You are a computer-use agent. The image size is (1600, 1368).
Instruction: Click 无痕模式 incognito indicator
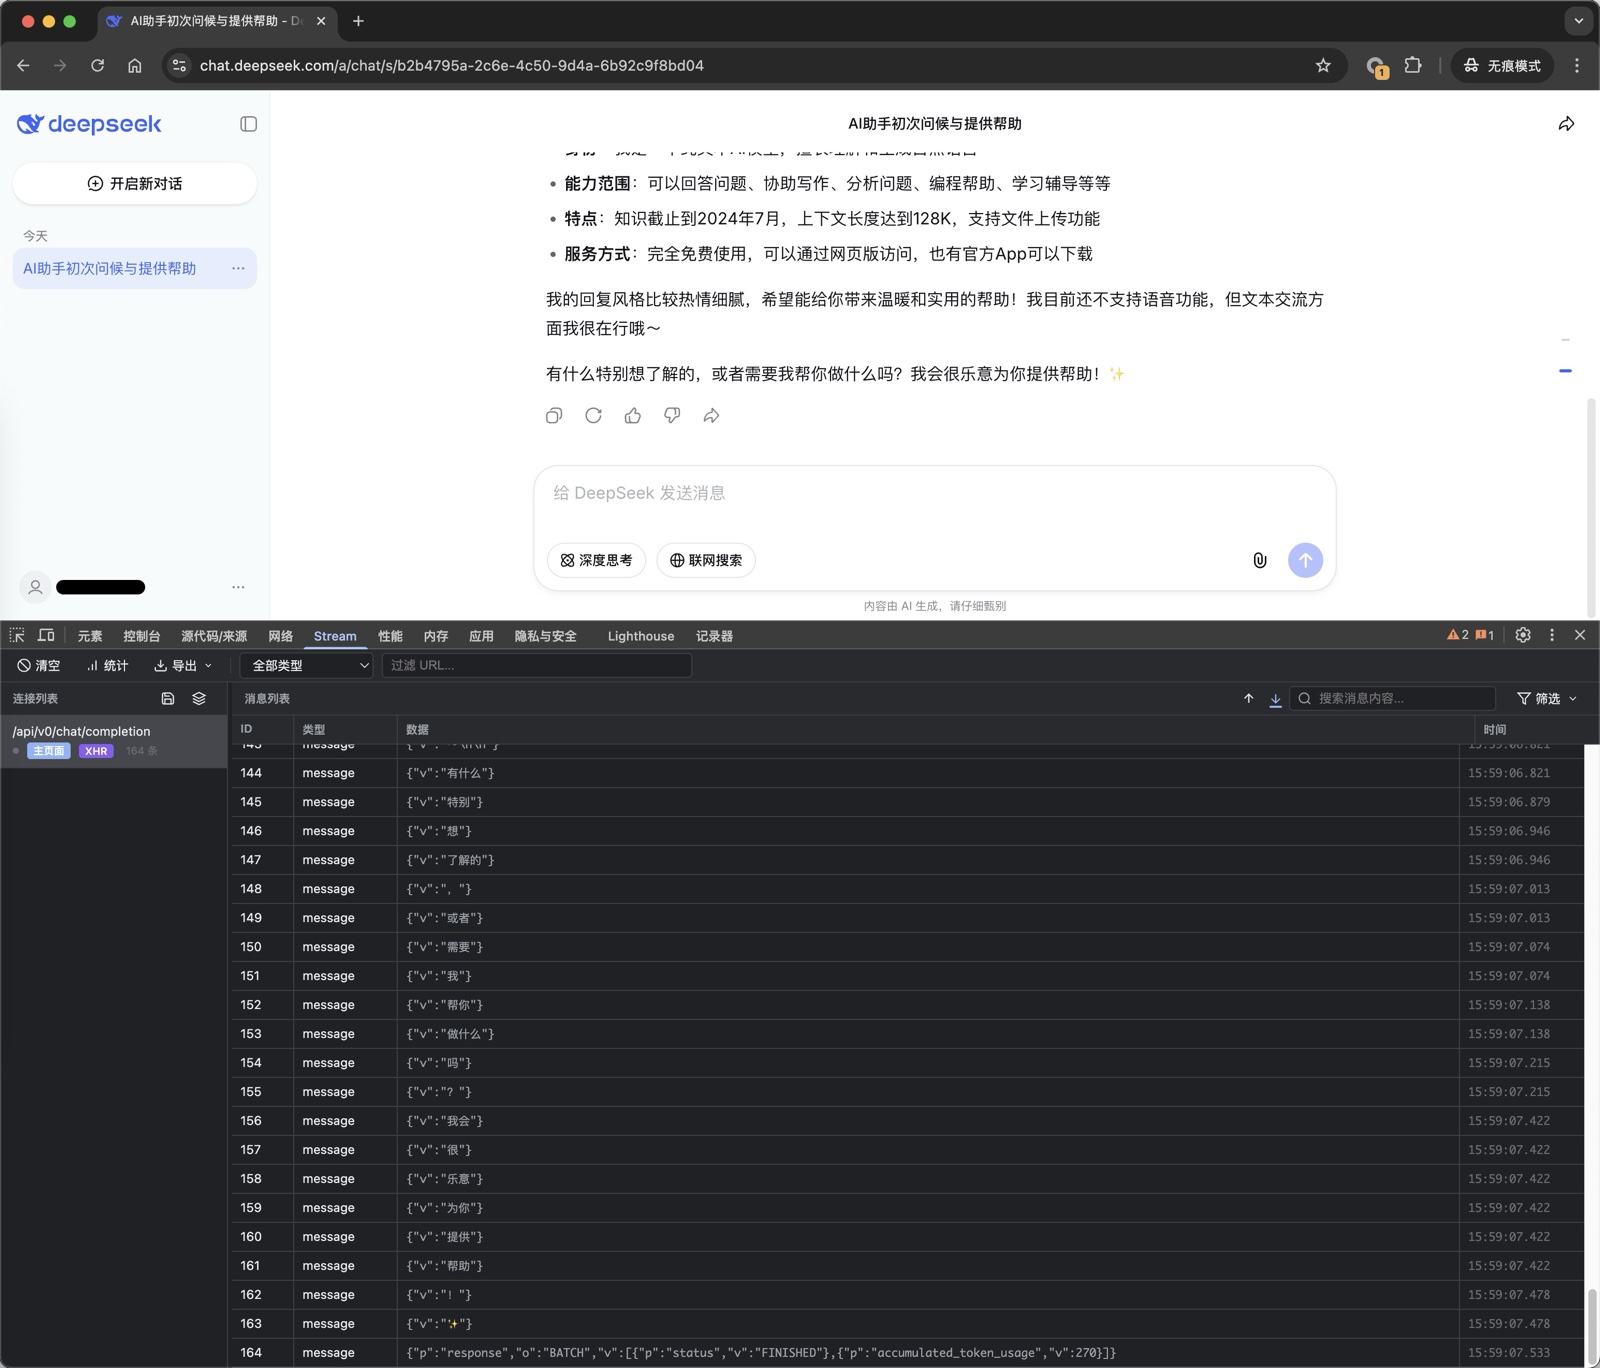[1503, 65]
